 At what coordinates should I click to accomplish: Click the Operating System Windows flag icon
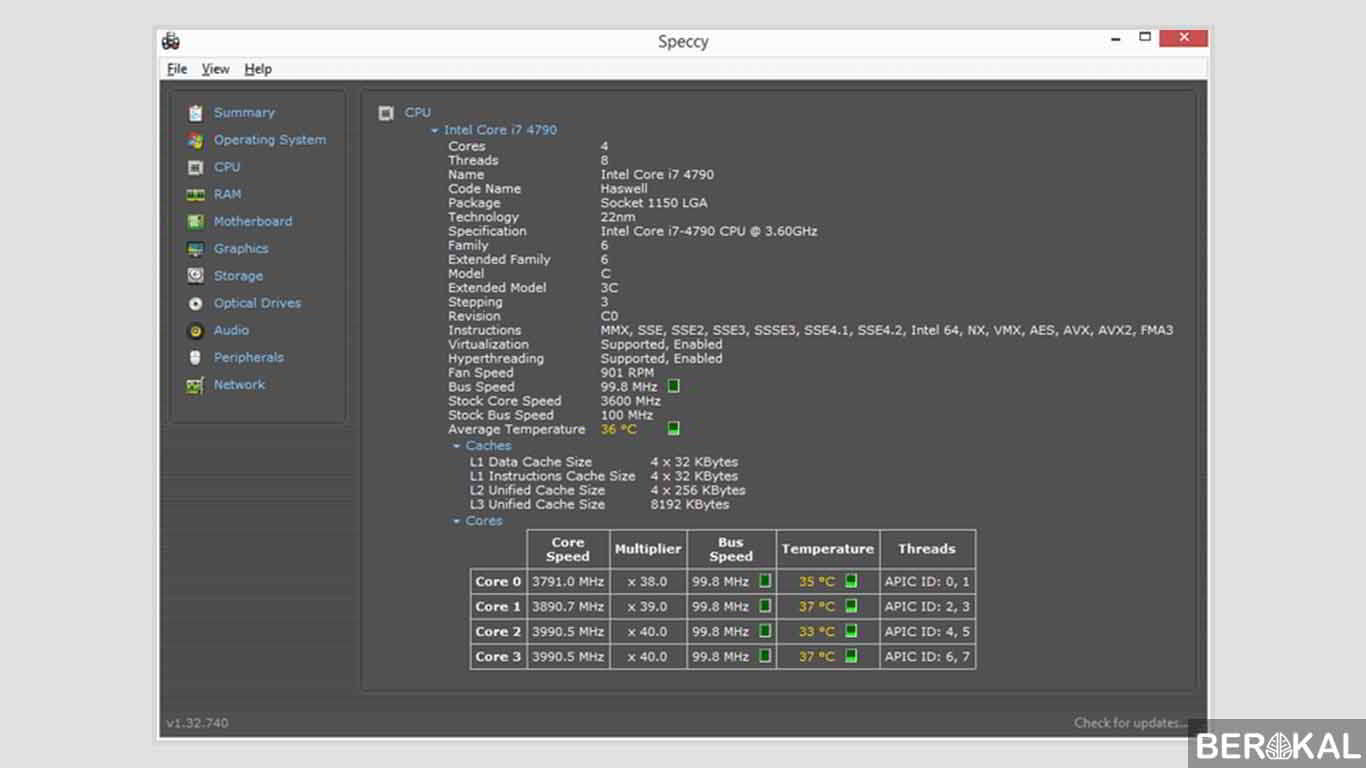[195, 140]
